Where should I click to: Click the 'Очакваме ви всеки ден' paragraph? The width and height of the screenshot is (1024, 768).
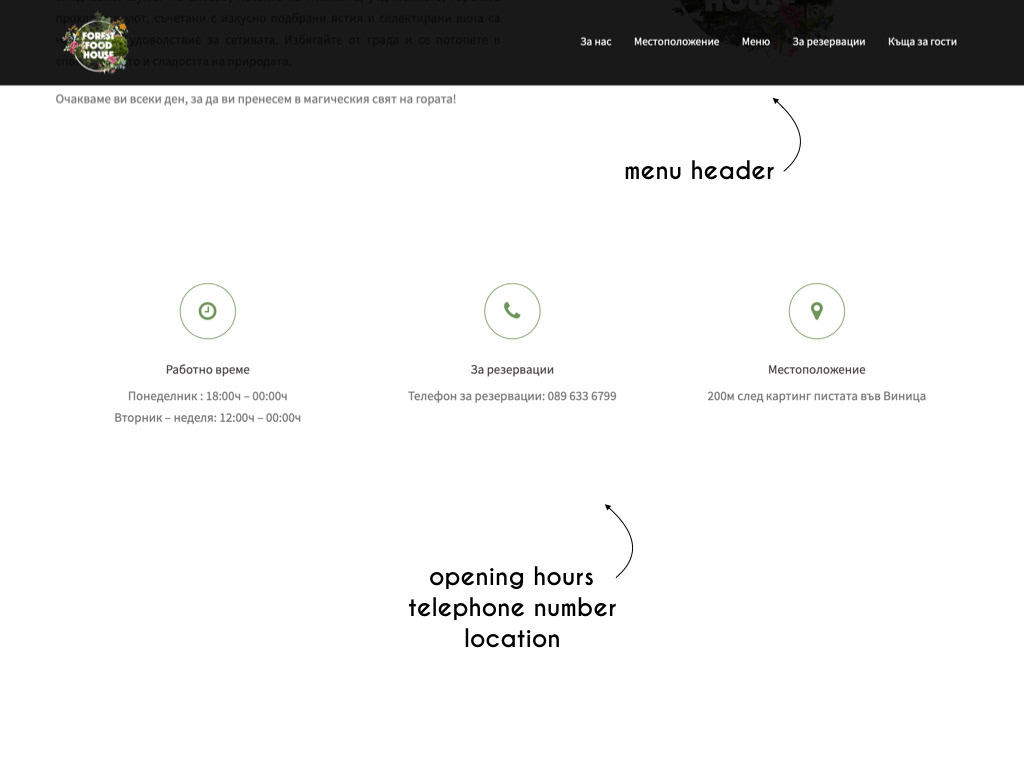256,99
